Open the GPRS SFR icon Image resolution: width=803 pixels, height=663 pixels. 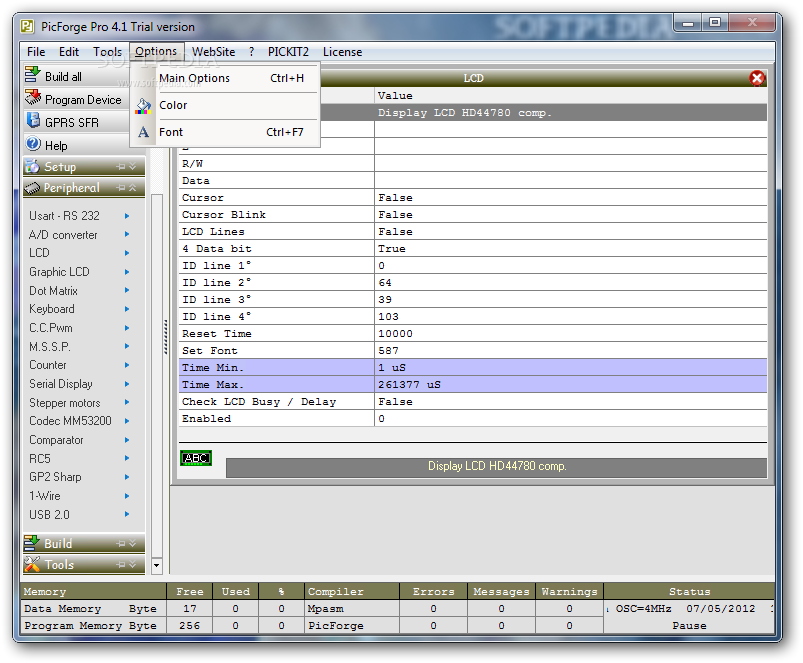[33, 121]
